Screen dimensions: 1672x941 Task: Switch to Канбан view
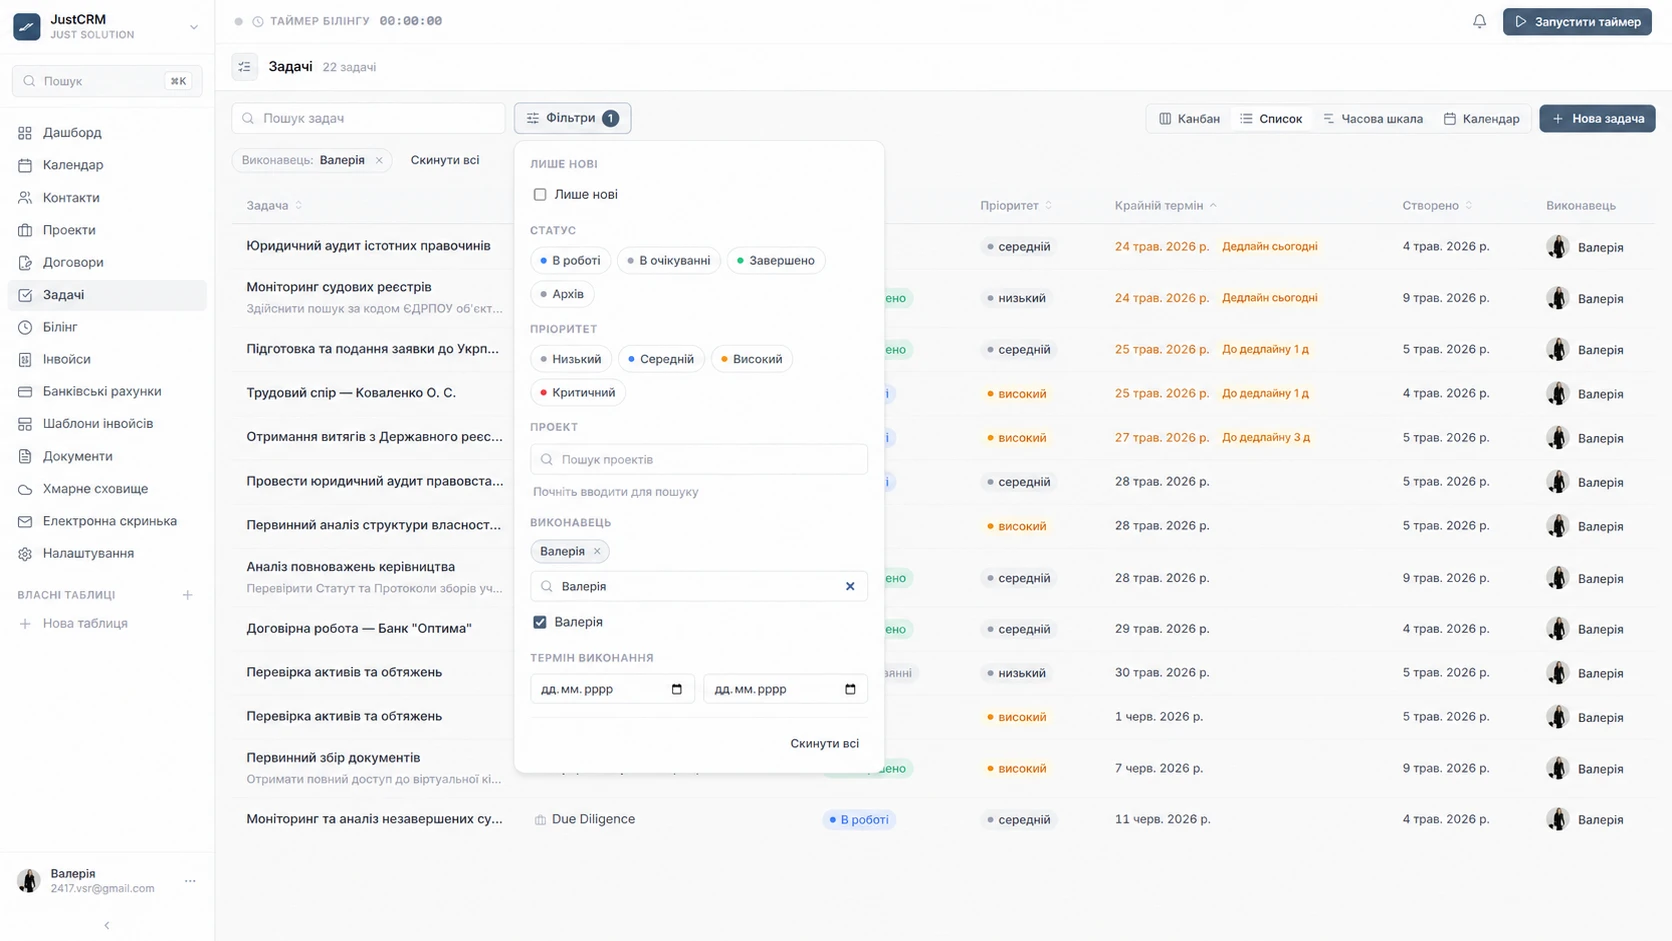pyautogui.click(x=1189, y=118)
